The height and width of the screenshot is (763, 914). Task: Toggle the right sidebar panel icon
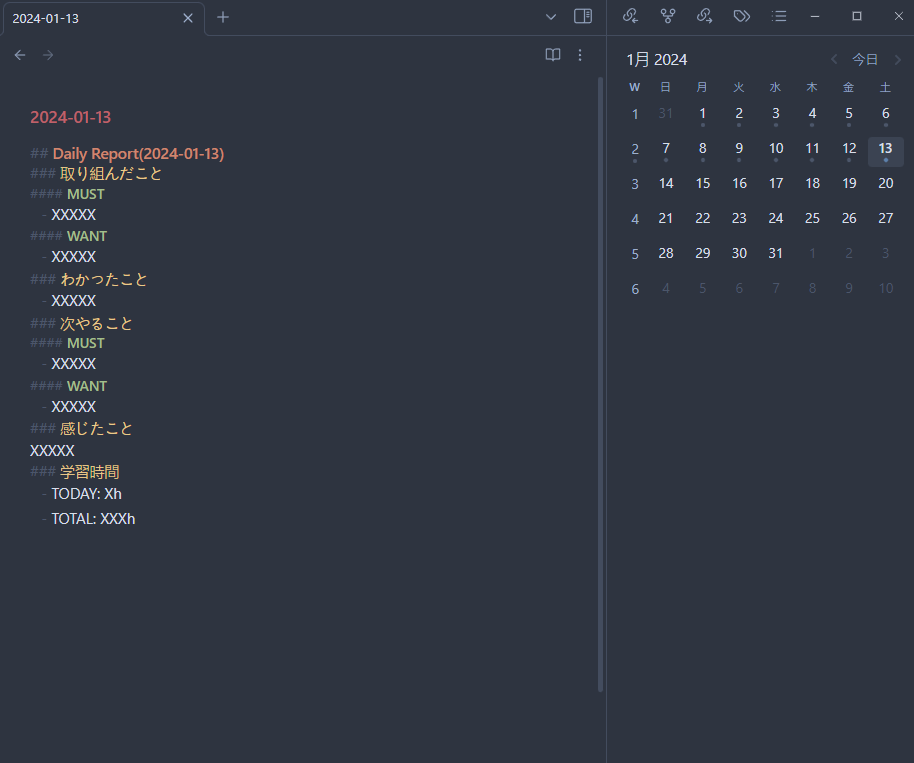[583, 16]
